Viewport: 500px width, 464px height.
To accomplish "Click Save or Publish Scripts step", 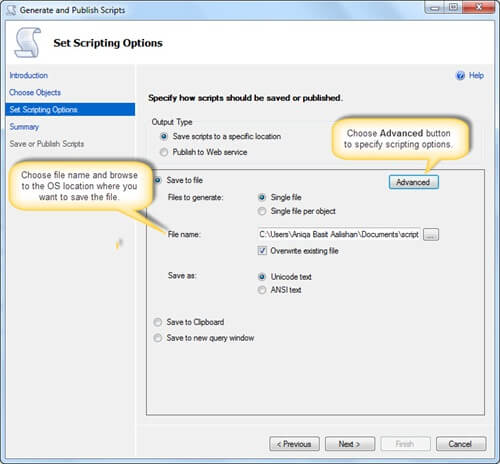I will pyautogui.click(x=47, y=144).
